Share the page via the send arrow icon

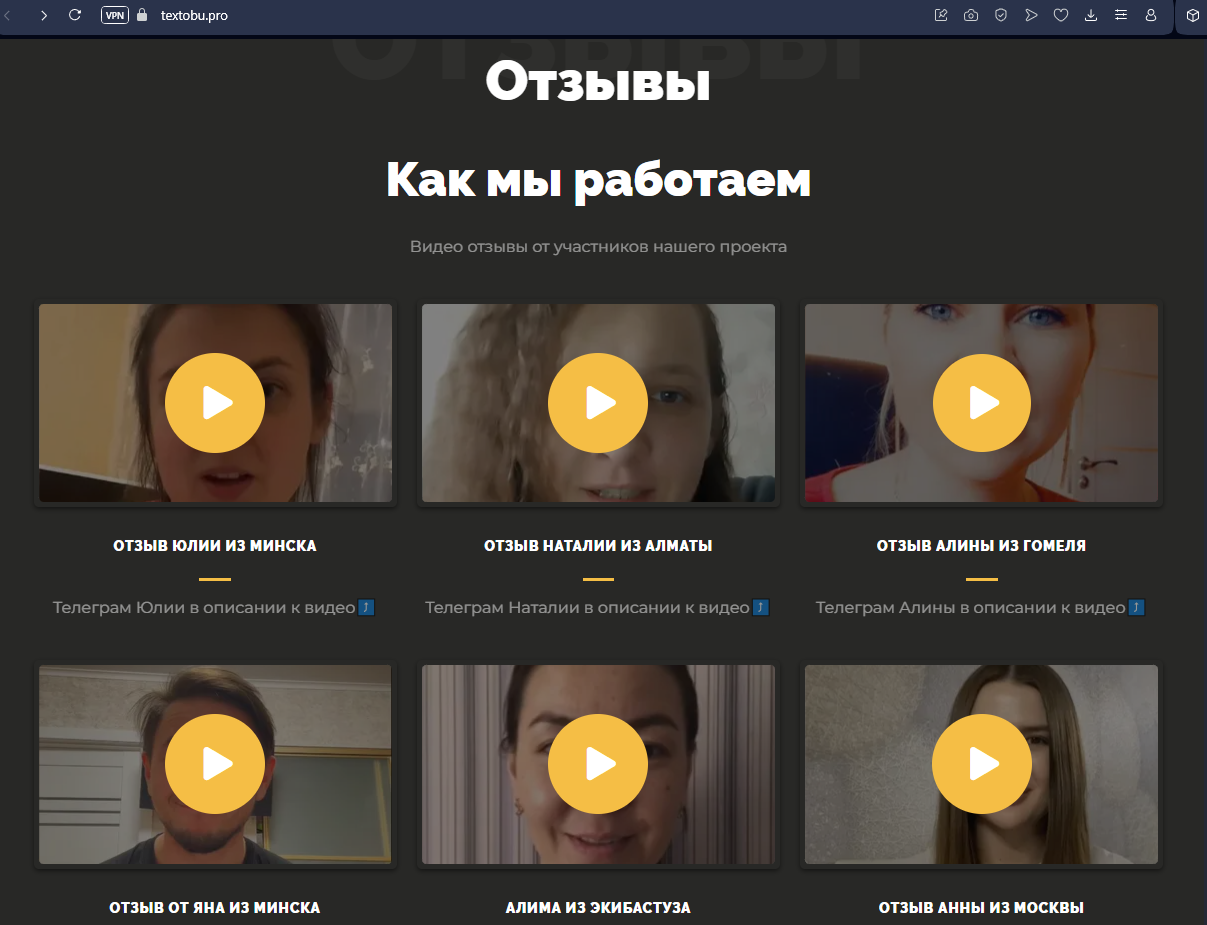tap(1031, 15)
